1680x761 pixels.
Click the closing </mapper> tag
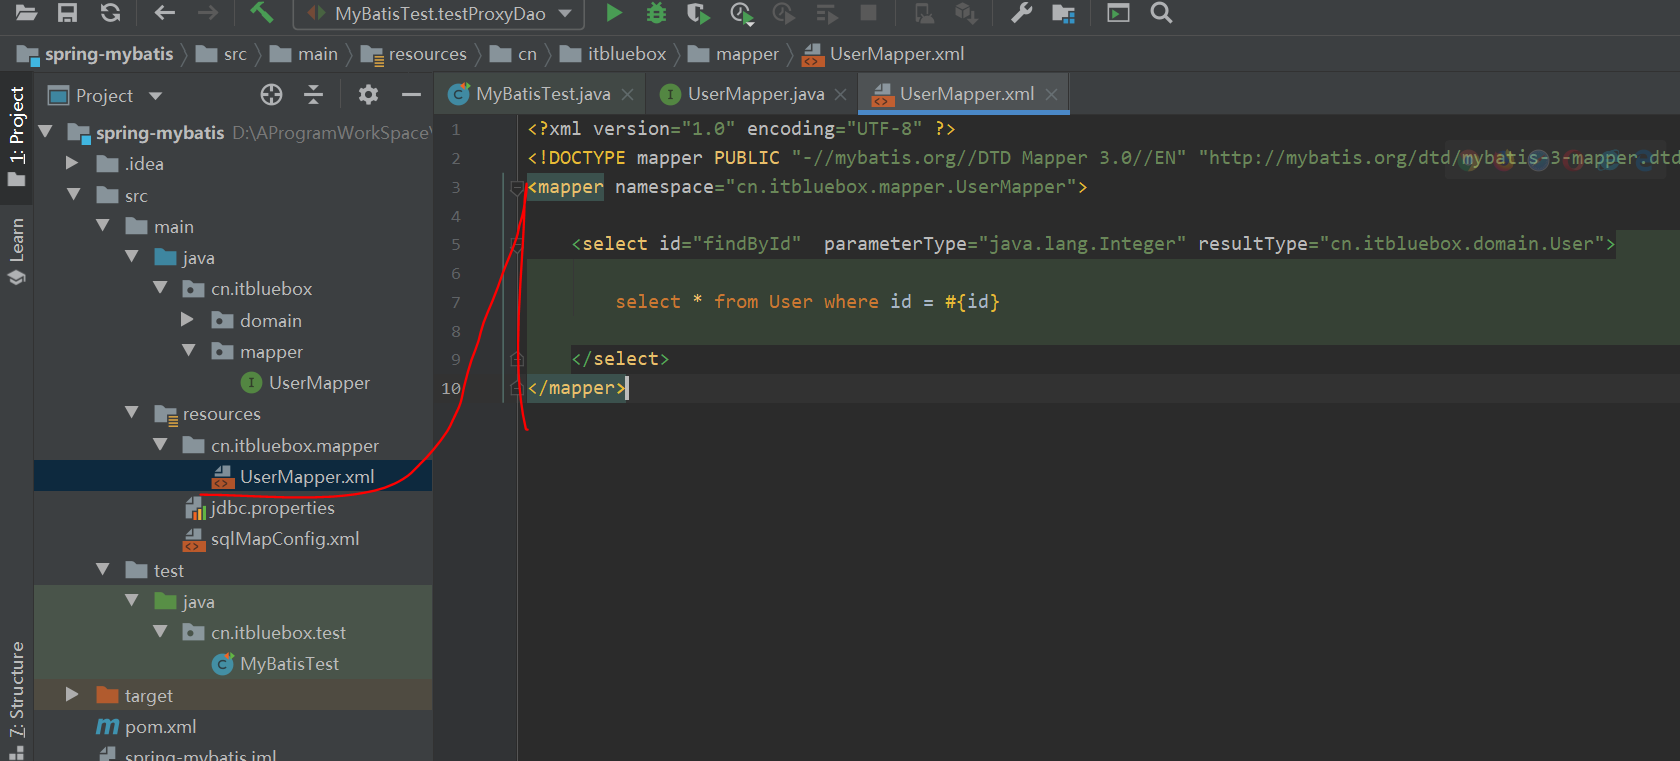click(x=577, y=388)
